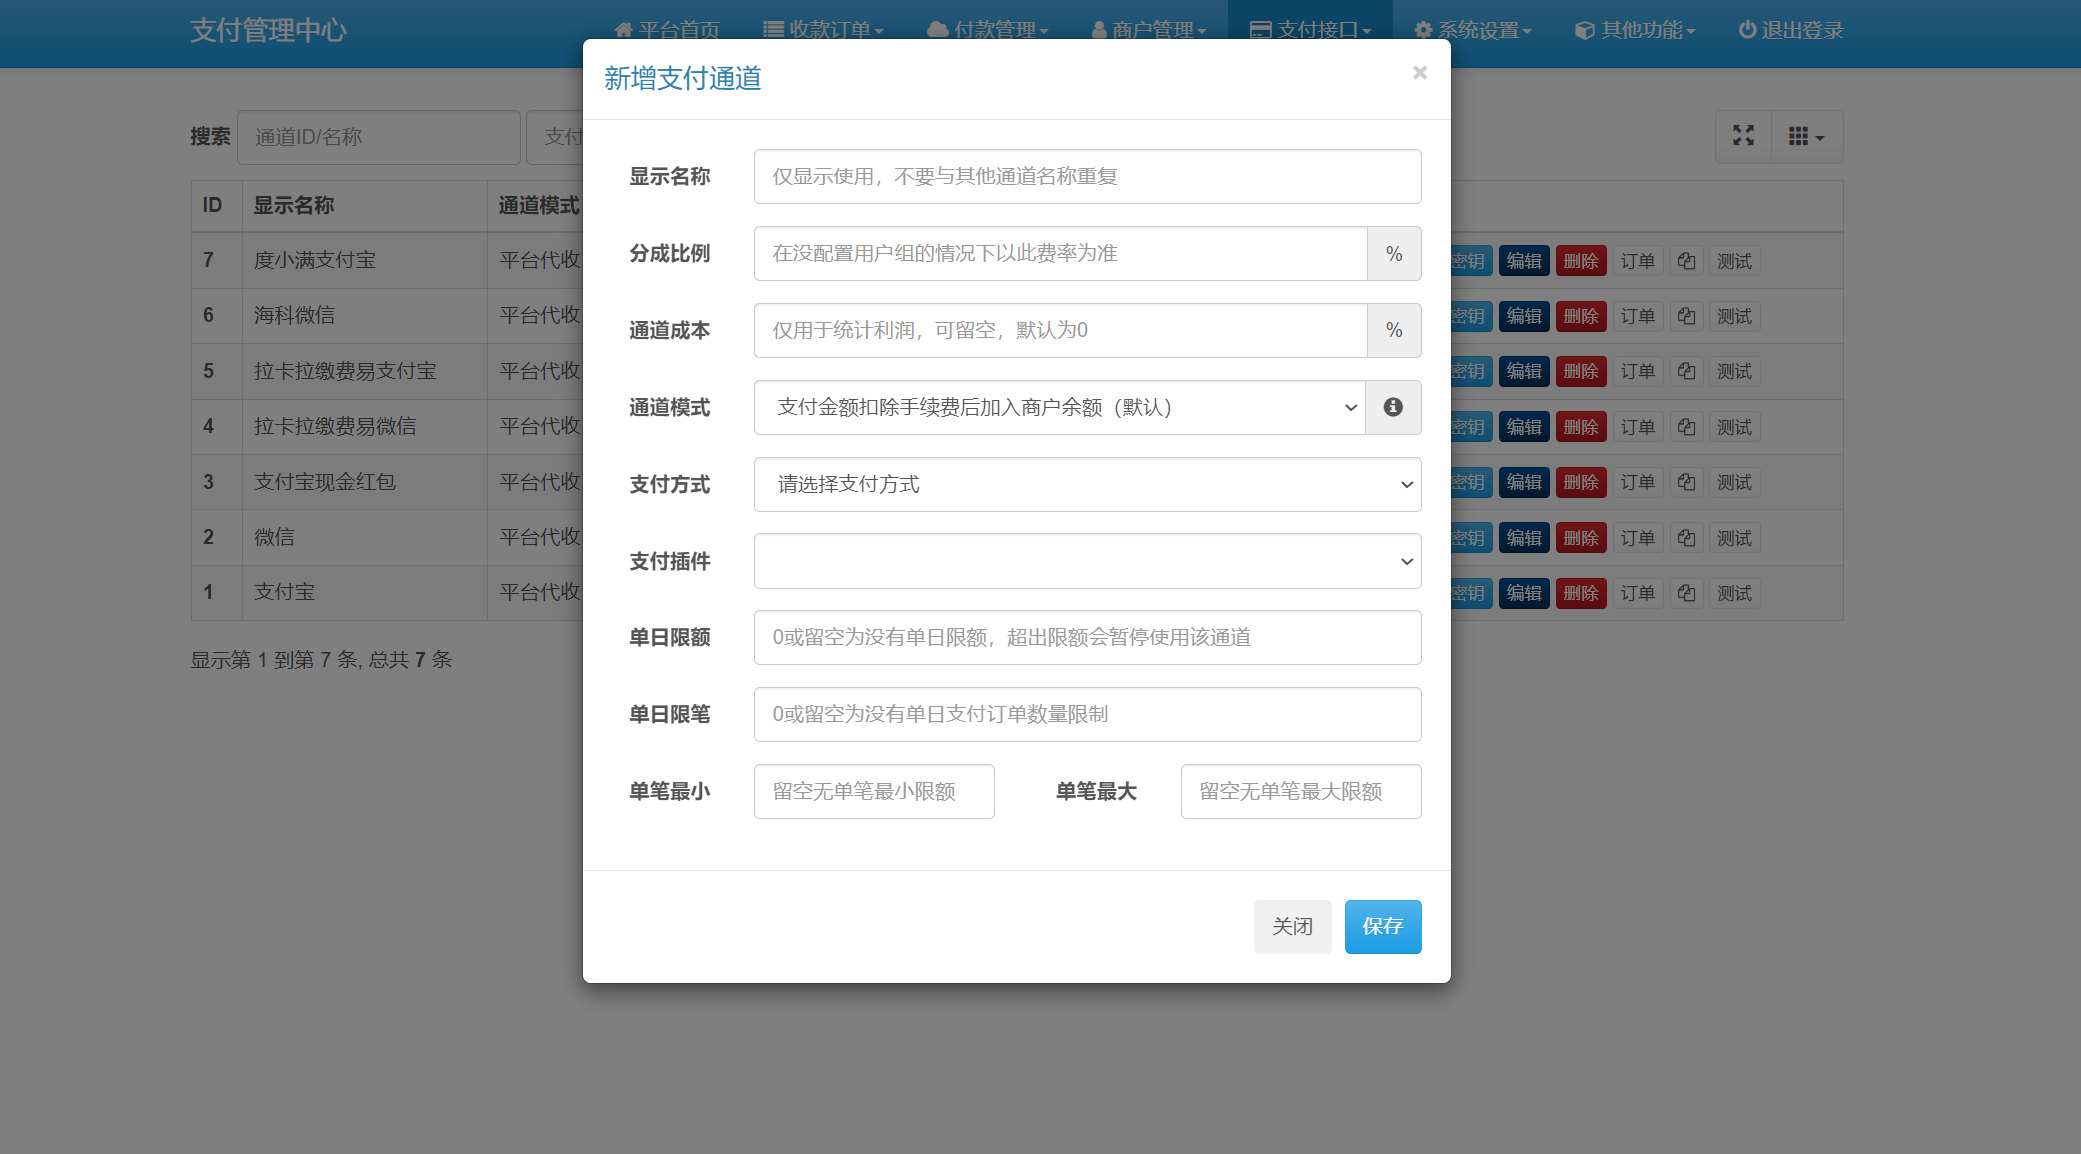Open the column grid view icon dropdown
The image size is (2081, 1154).
pos(1806,136)
